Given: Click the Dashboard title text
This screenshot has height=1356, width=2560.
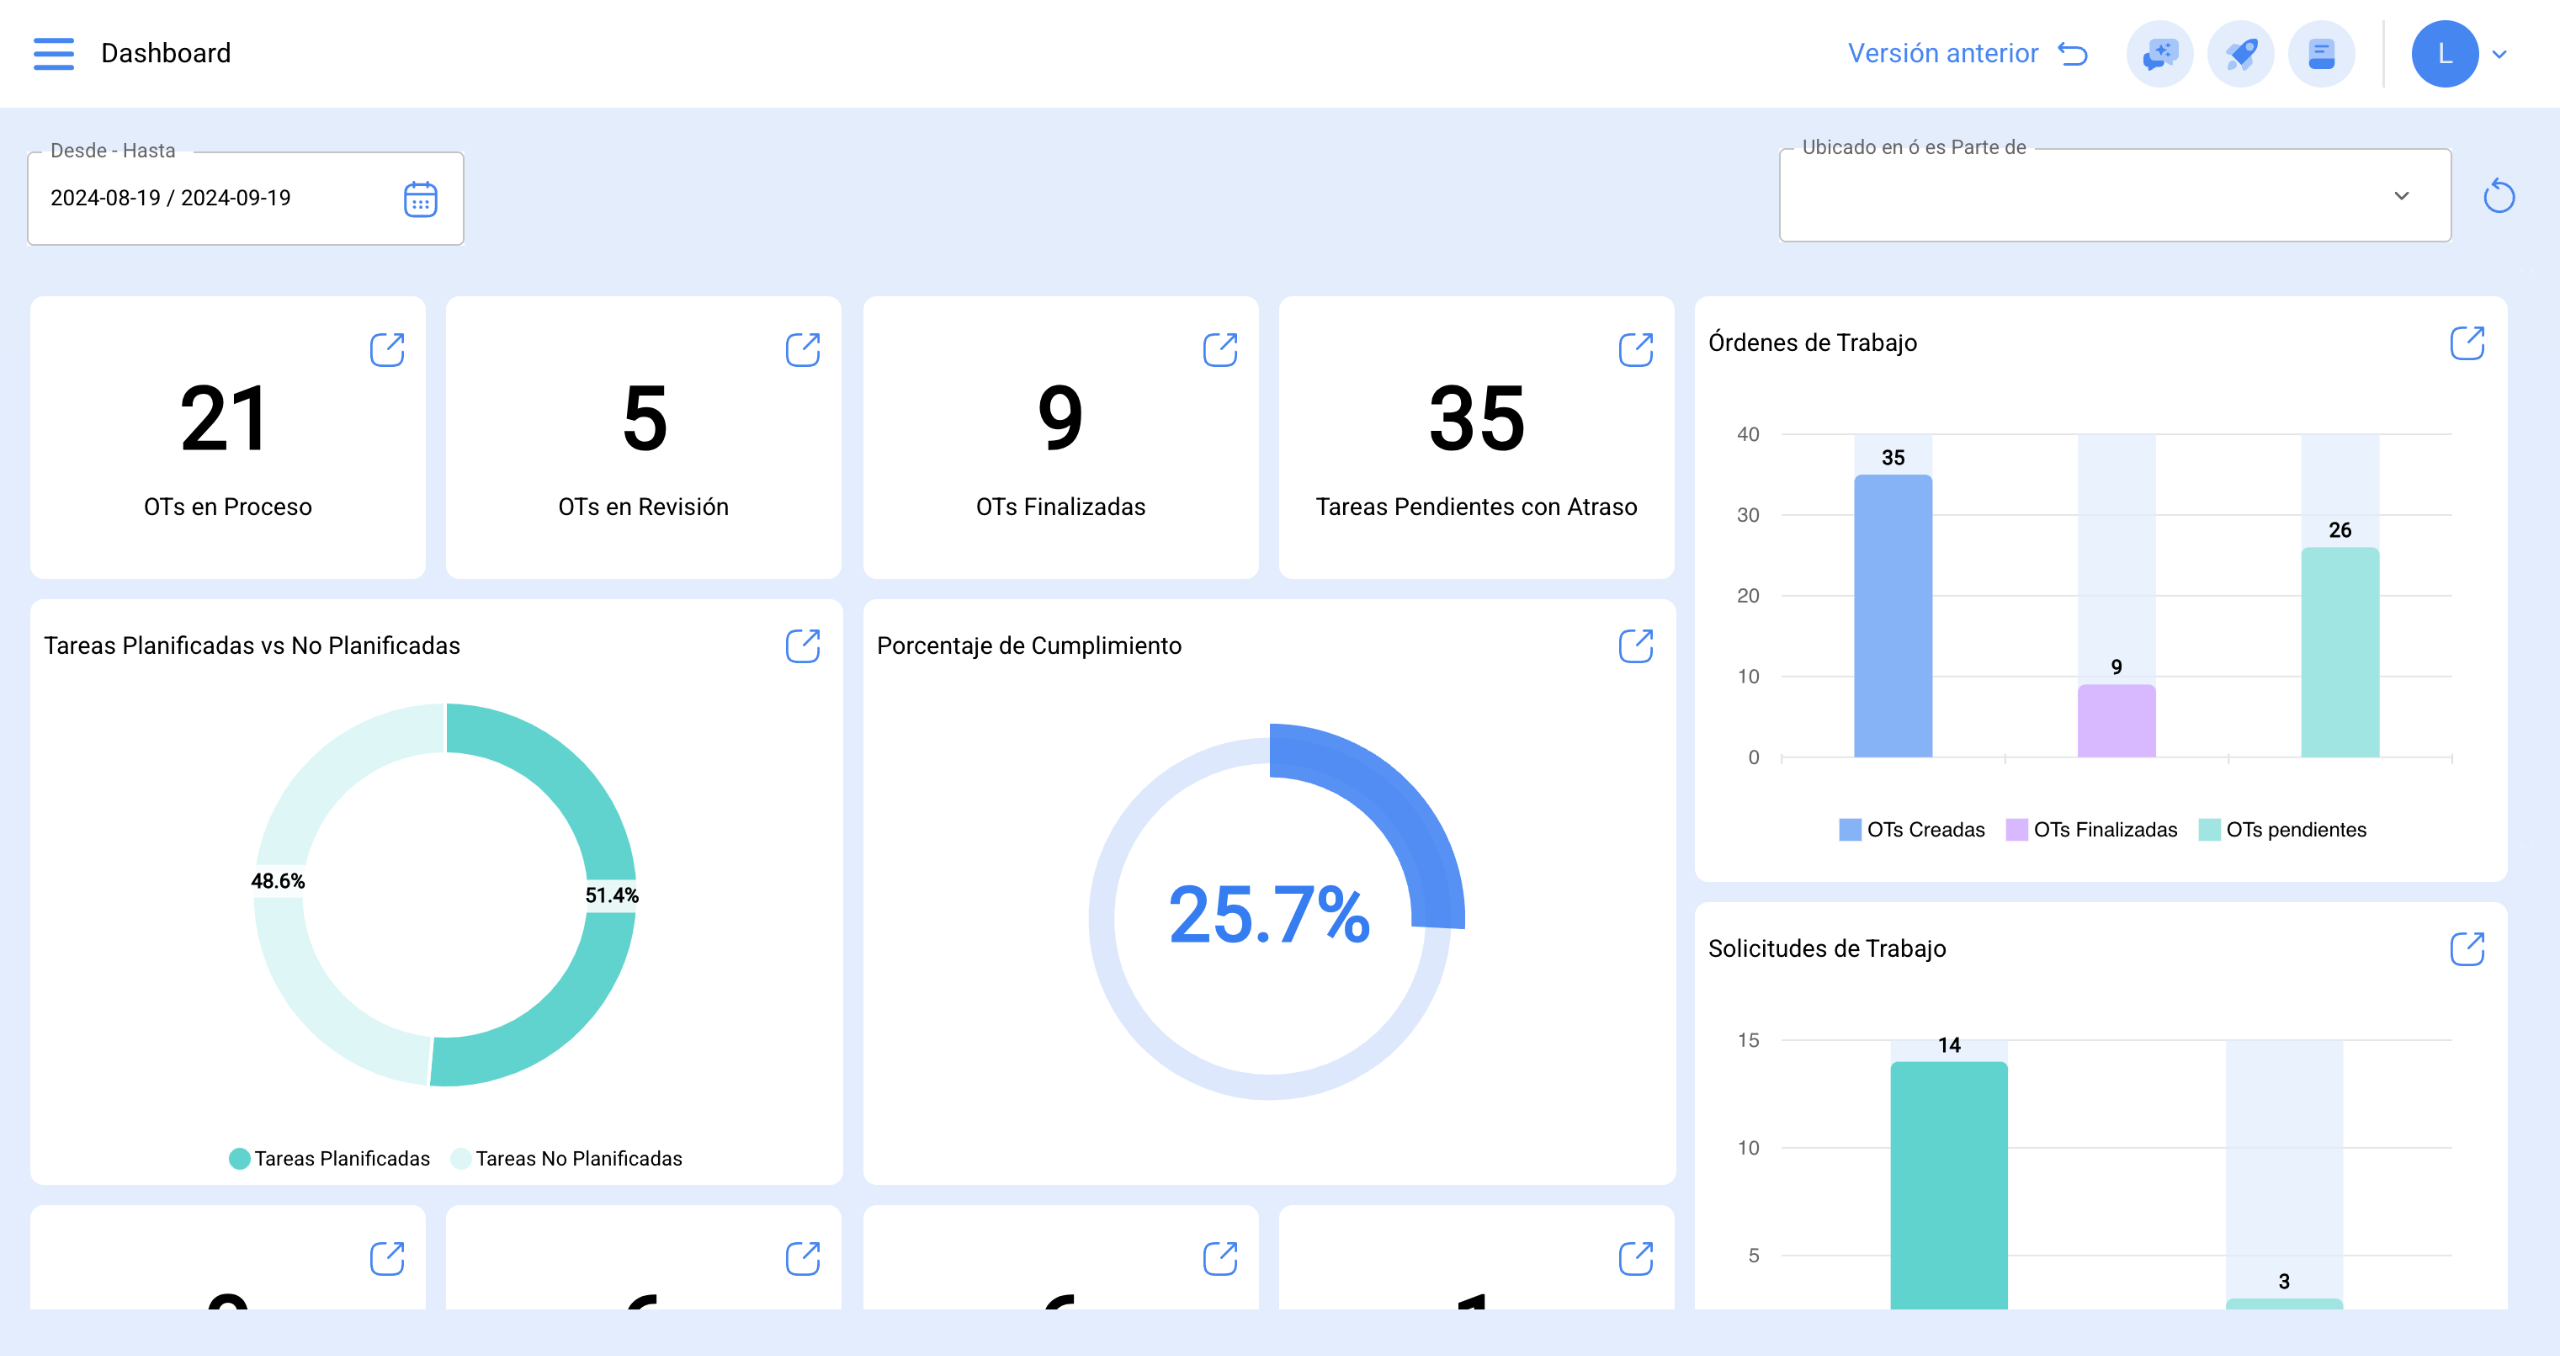Looking at the screenshot, I should (166, 53).
